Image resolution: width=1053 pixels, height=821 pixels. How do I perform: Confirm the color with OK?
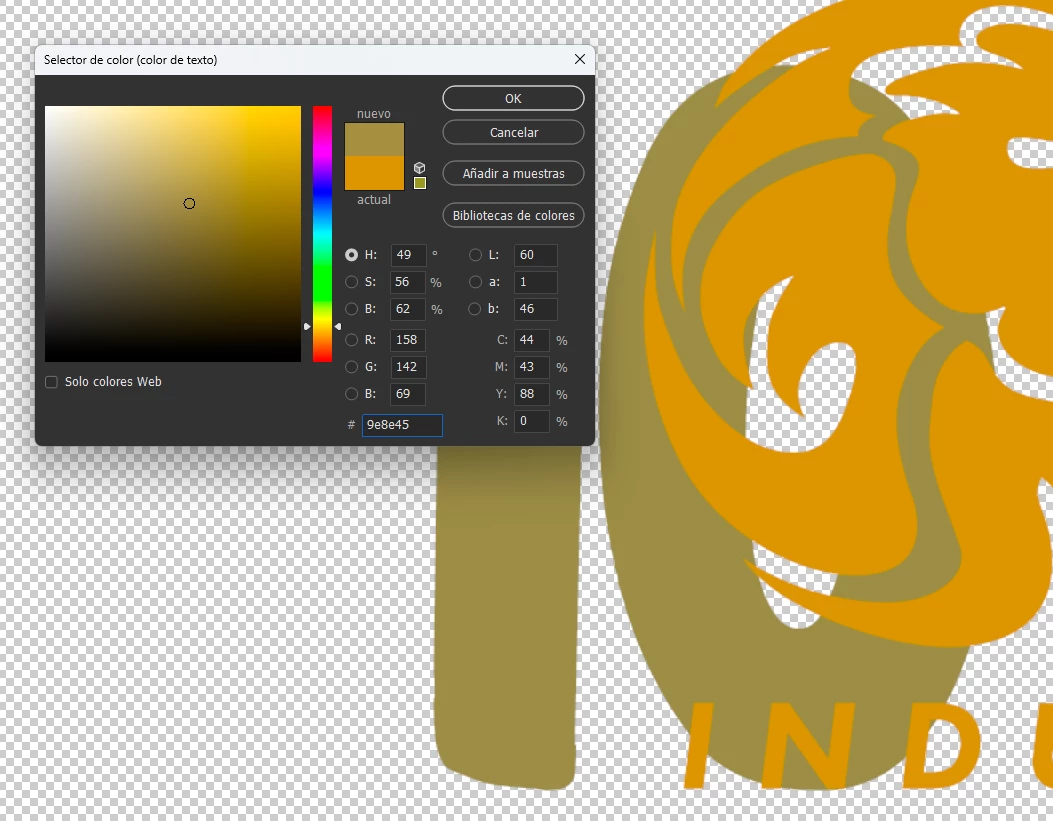click(513, 98)
